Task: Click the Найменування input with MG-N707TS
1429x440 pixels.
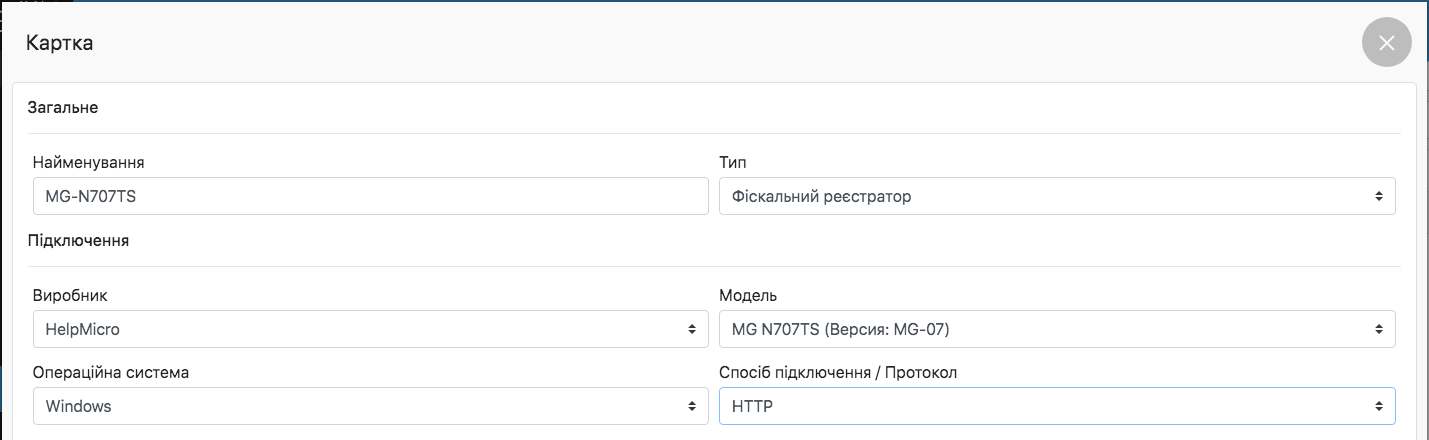Action: (x=370, y=197)
